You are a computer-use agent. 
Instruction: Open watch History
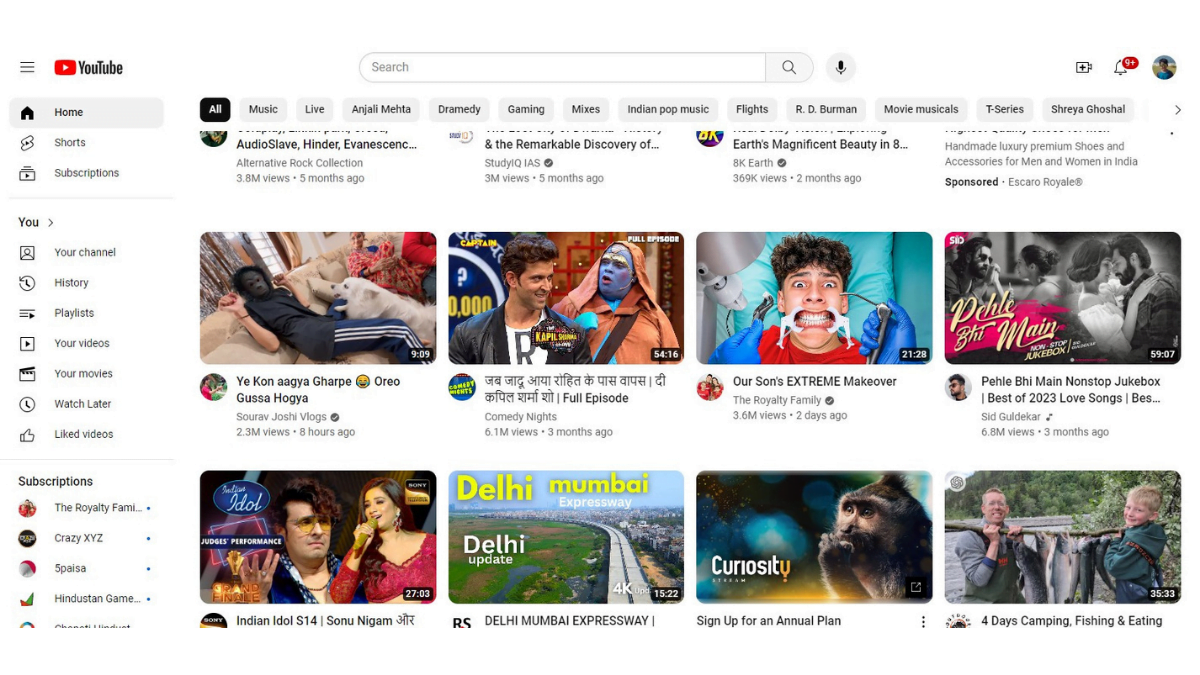[x=86, y=283]
